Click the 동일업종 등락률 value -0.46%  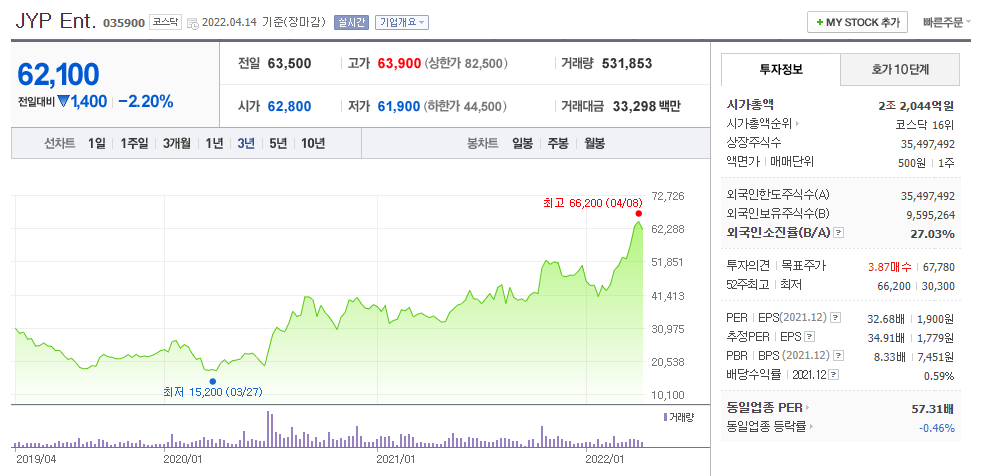[x=937, y=428]
